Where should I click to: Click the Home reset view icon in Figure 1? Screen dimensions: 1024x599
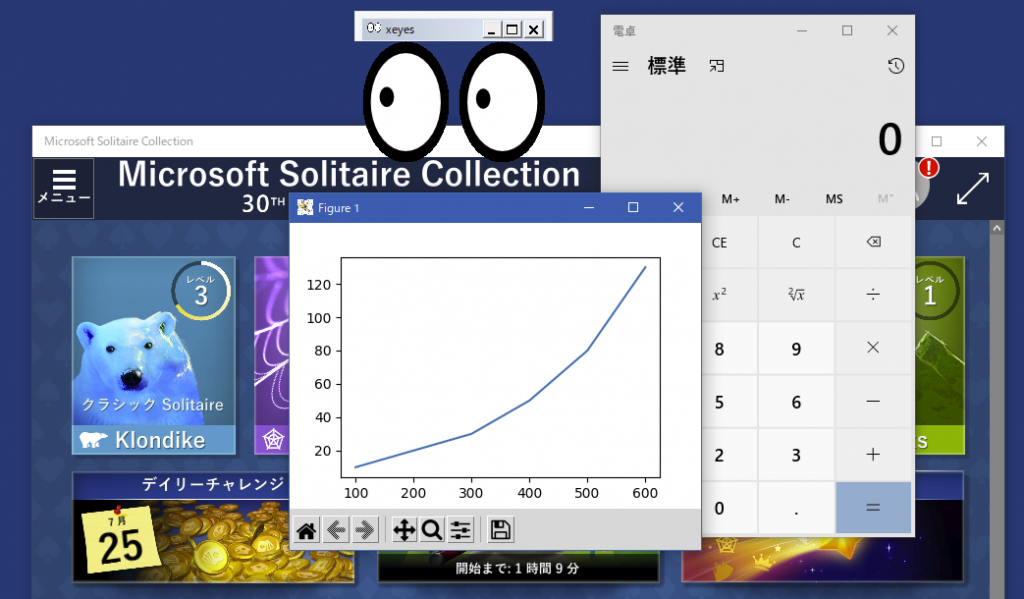[x=306, y=530]
